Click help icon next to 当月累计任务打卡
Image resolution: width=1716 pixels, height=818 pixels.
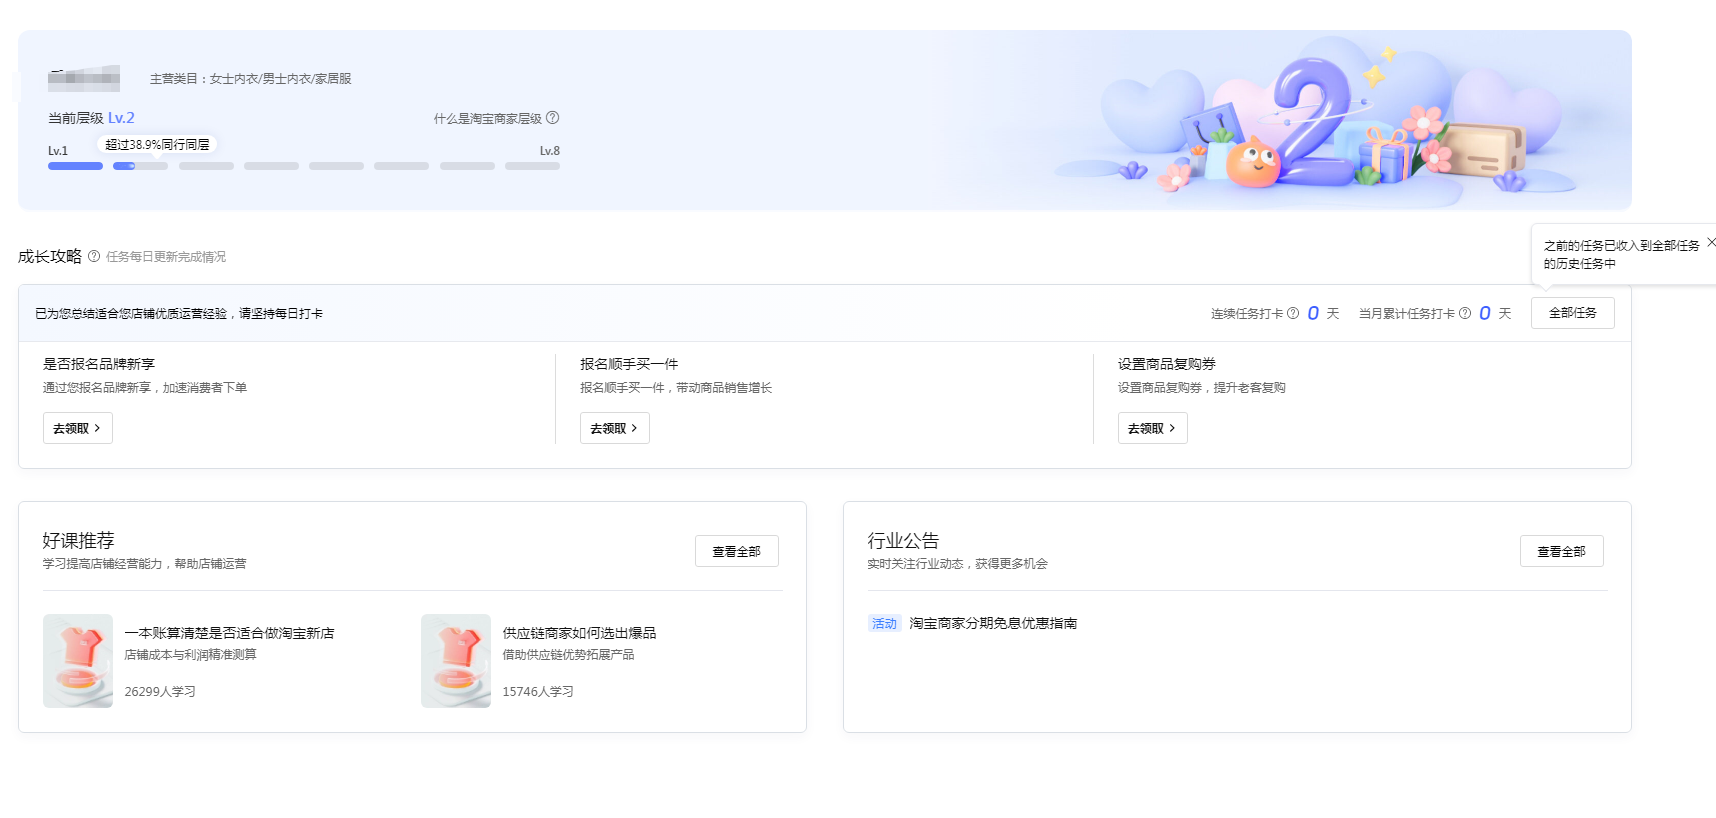pos(1465,313)
